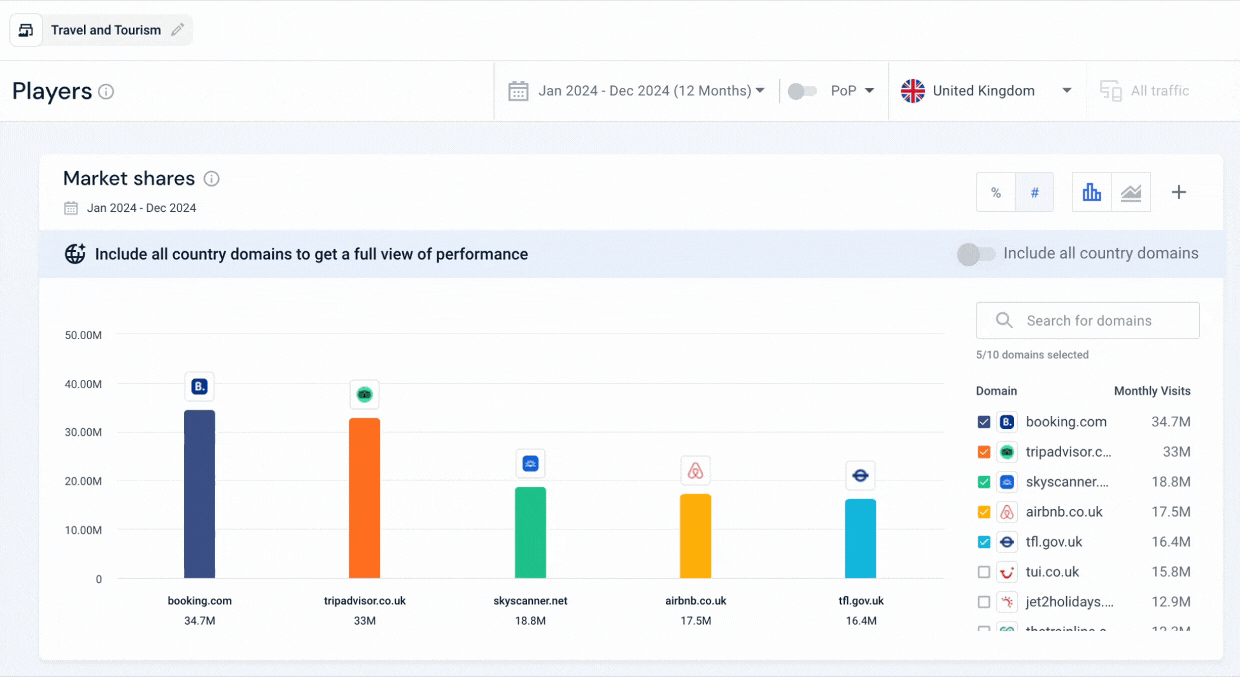The width and height of the screenshot is (1240, 677).
Task: Click the airbnb favicon in the domain list
Action: click(x=1007, y=511)
